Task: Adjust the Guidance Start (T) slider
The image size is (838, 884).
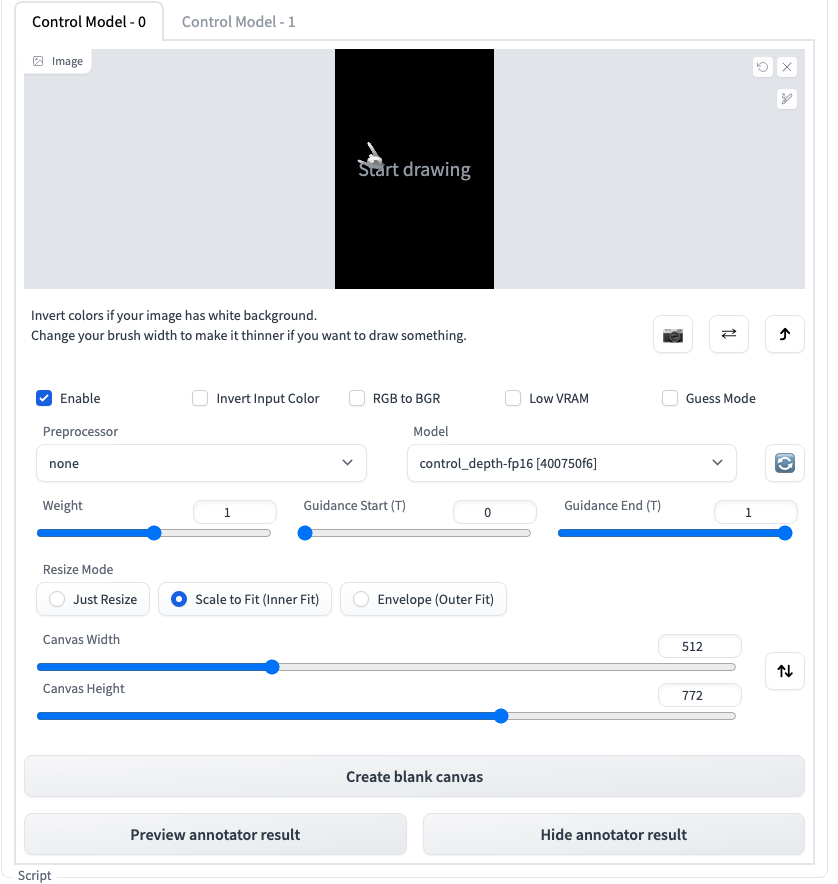Action: pyautogui.click(x=414, y=533)
